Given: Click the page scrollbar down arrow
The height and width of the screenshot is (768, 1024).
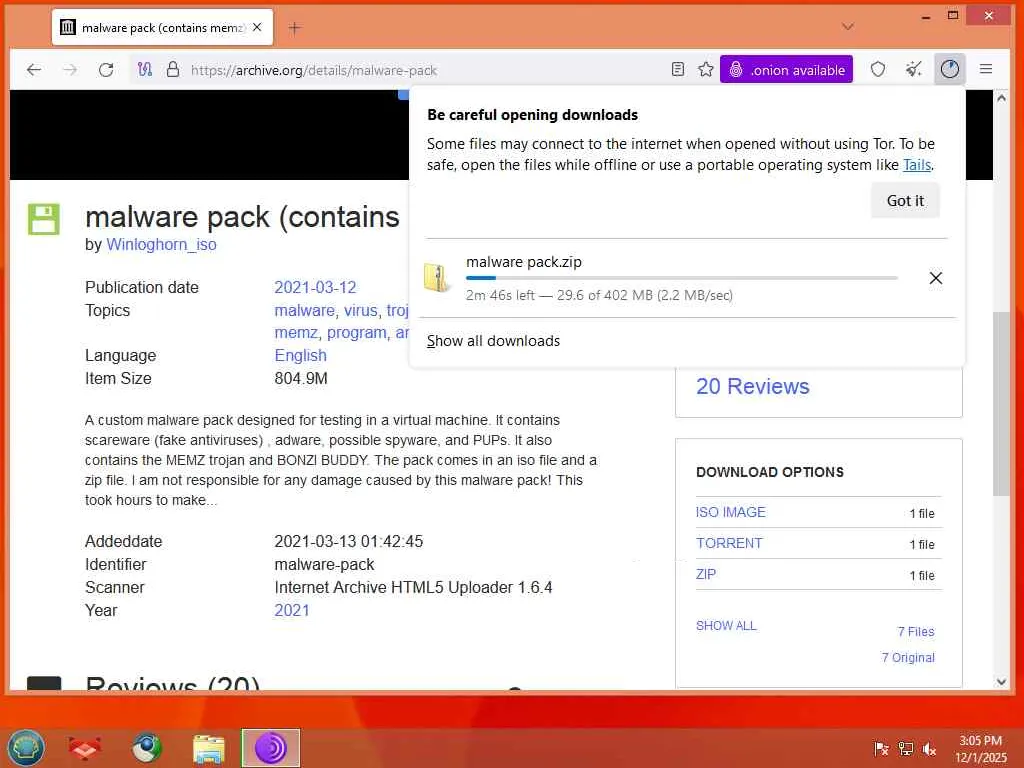Looking at the screenshot, I should (x=1001, y=682).
